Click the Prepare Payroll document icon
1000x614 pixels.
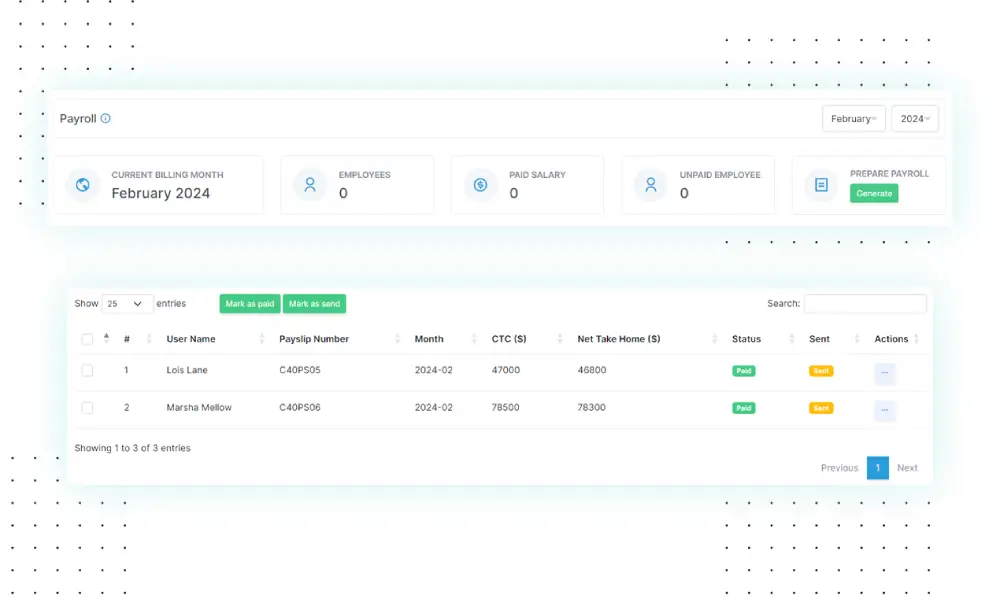(x=821, y=185)
